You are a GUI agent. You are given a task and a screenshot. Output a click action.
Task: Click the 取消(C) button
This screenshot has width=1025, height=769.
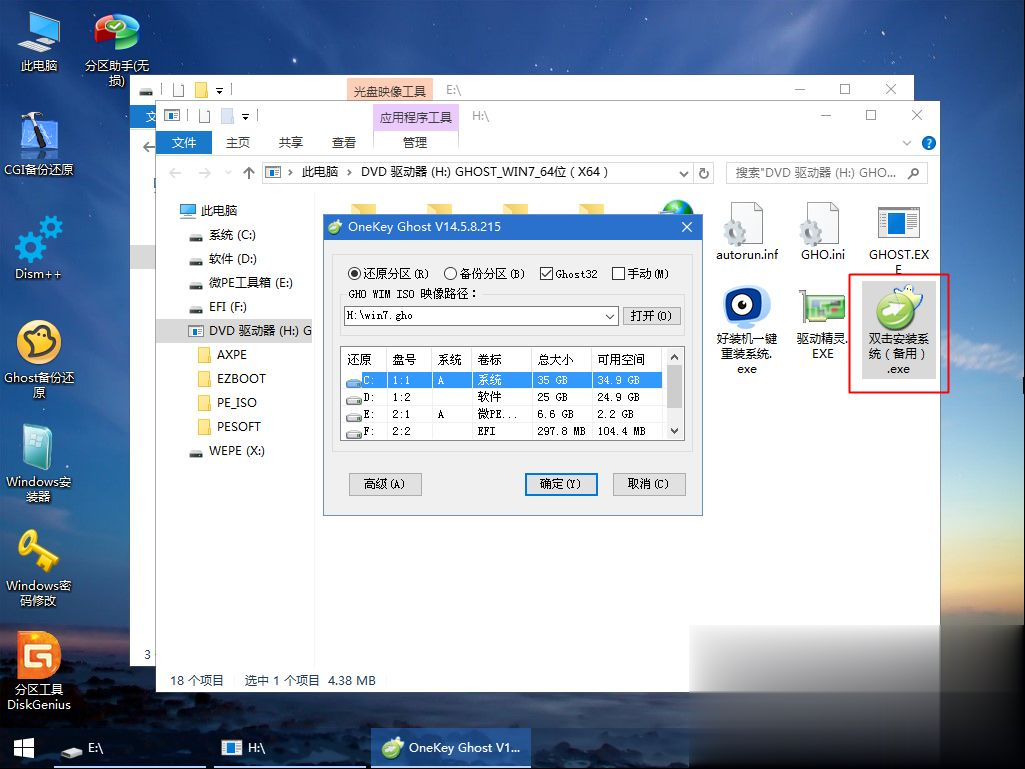[x=648, y=484]
